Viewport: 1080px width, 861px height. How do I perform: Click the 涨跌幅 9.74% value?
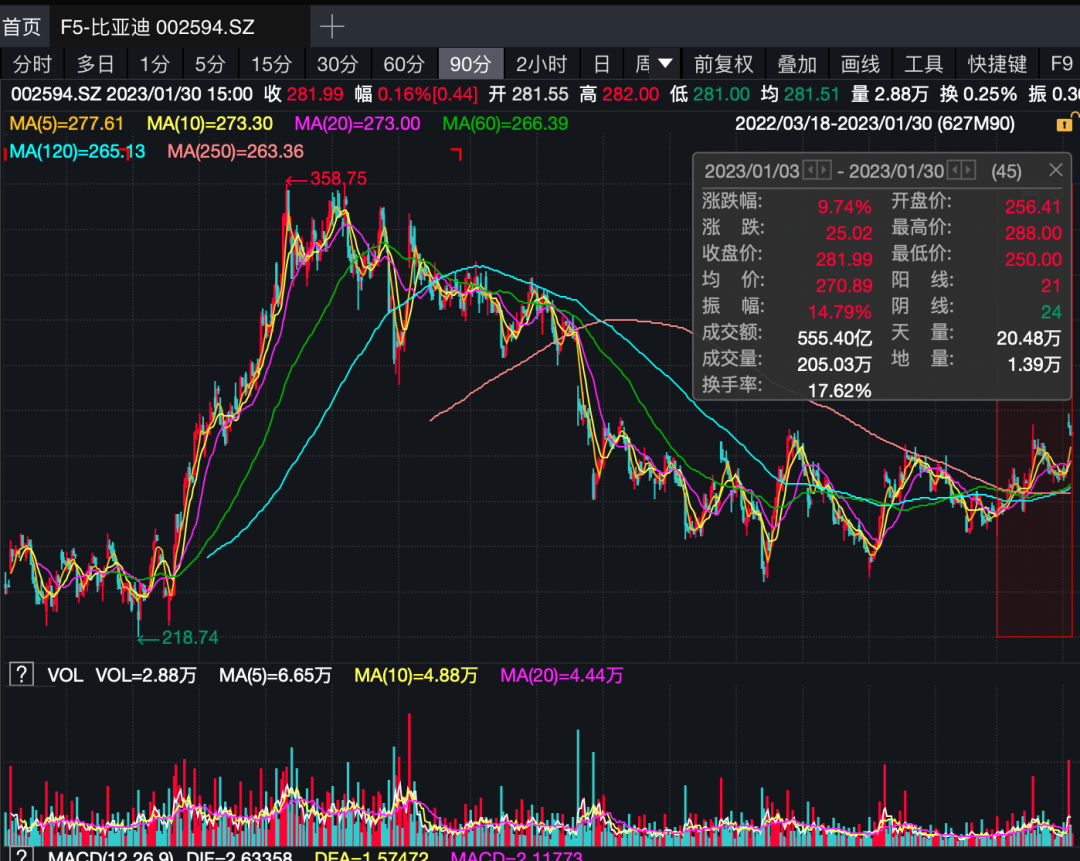point(844,207)
